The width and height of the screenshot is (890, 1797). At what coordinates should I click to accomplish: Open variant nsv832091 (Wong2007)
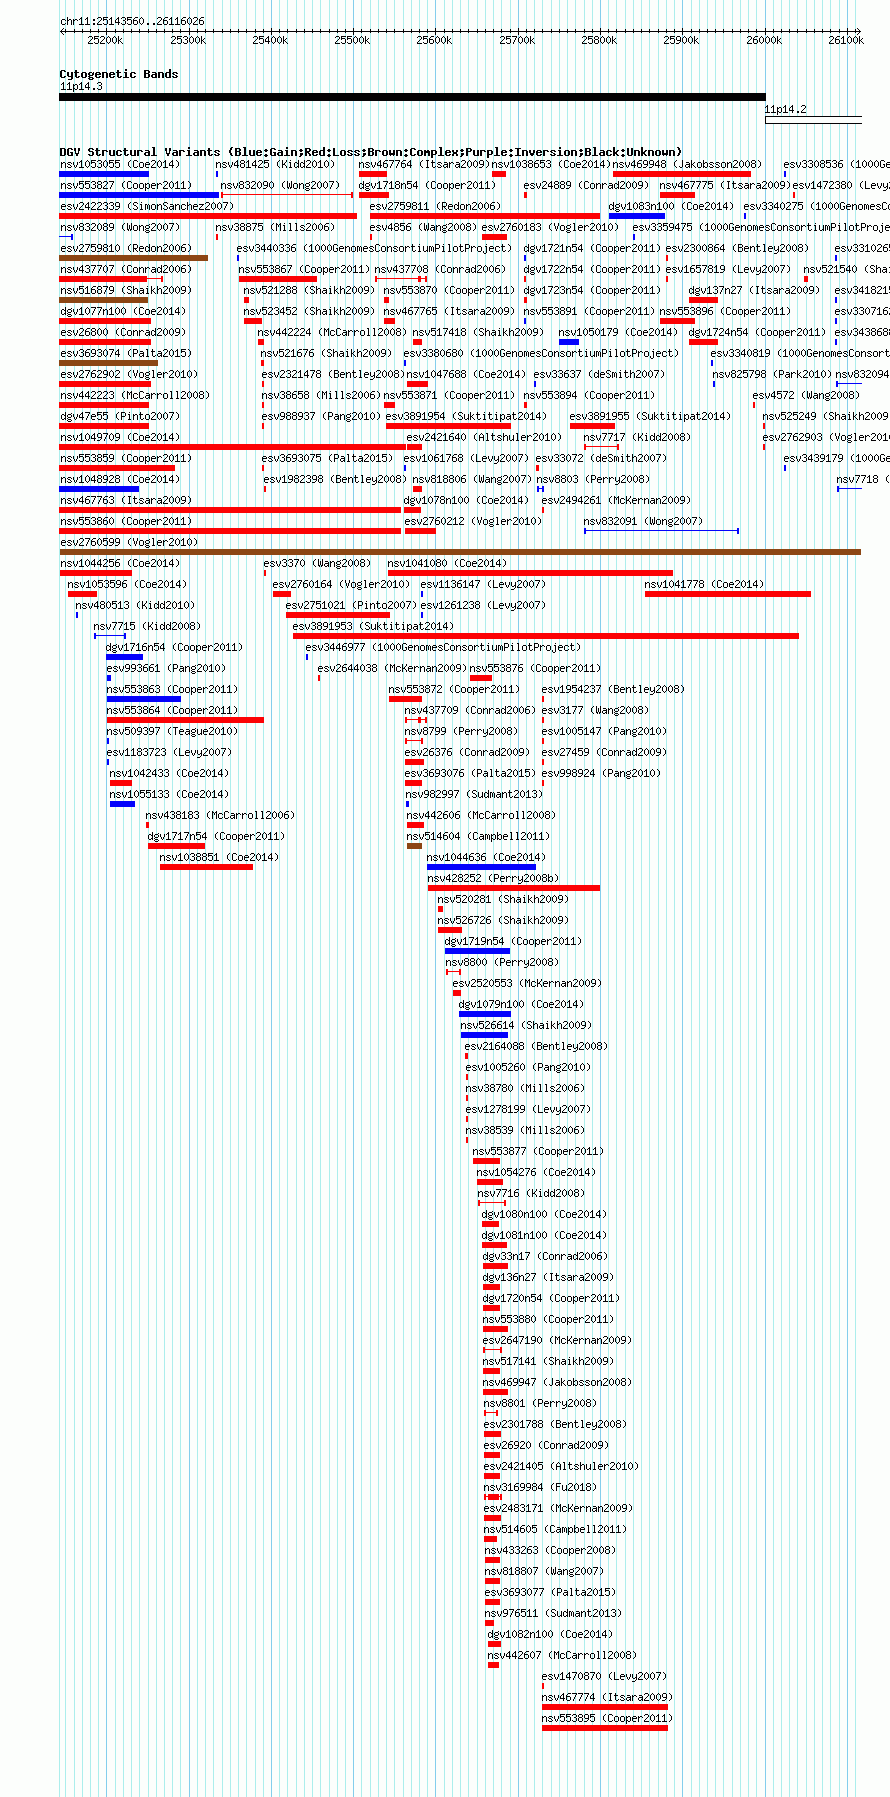click(643, 521)
